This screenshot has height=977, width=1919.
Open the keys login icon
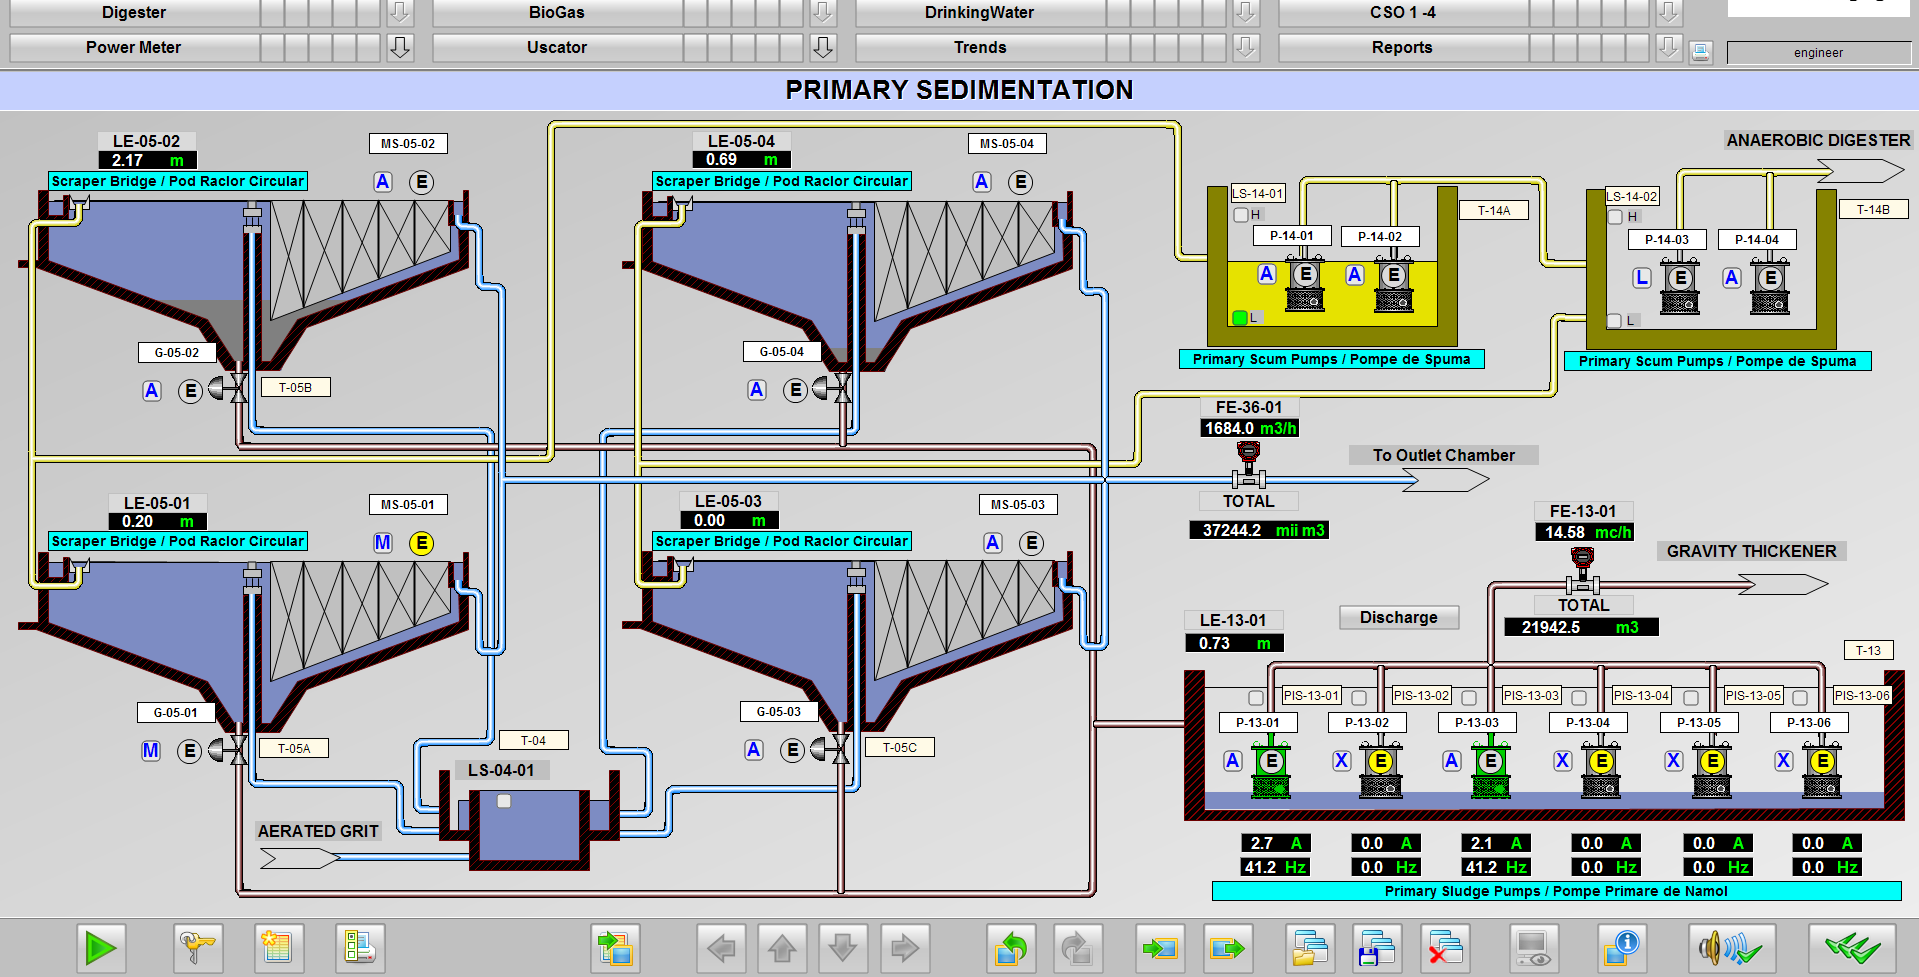(198, 947)
